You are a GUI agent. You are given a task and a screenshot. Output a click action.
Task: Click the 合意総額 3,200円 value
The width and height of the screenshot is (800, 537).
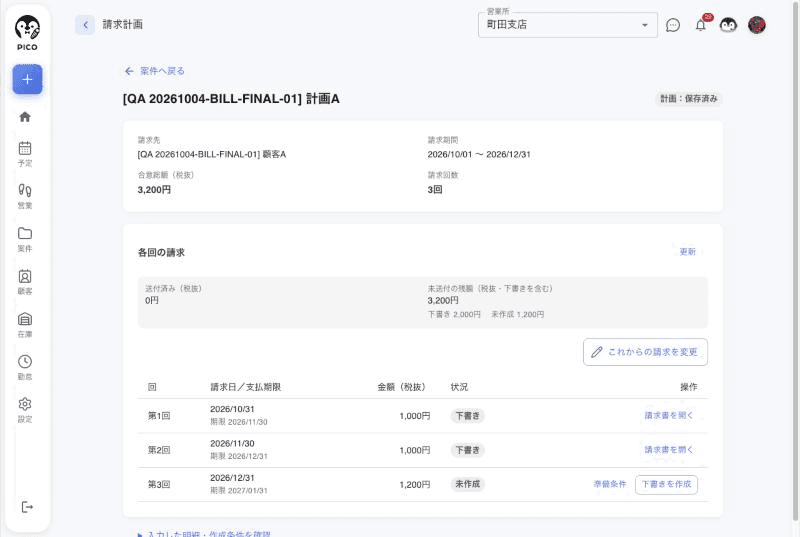coord(154,190)
